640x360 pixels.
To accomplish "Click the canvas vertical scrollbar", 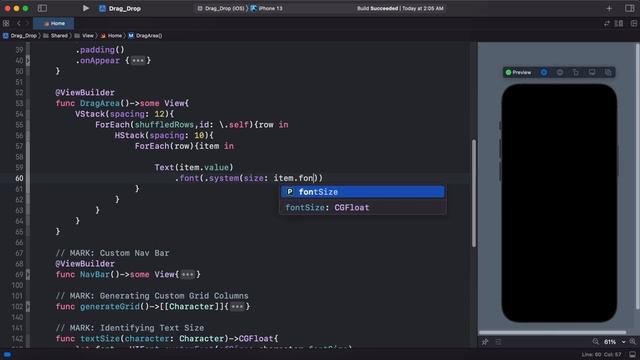I will click(x=638, y=176).
